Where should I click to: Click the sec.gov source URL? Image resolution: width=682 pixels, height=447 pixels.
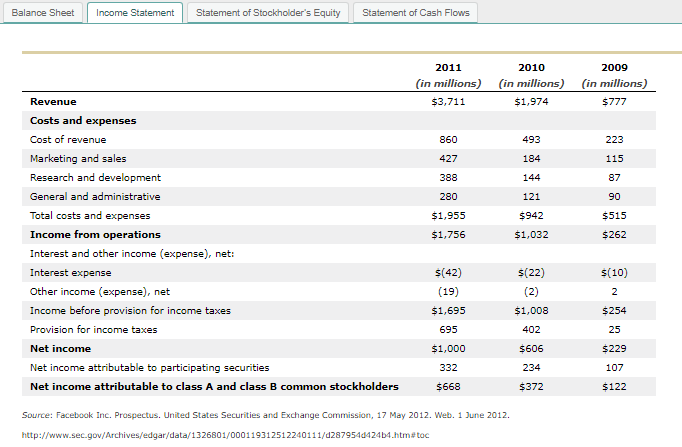[225, 435]
